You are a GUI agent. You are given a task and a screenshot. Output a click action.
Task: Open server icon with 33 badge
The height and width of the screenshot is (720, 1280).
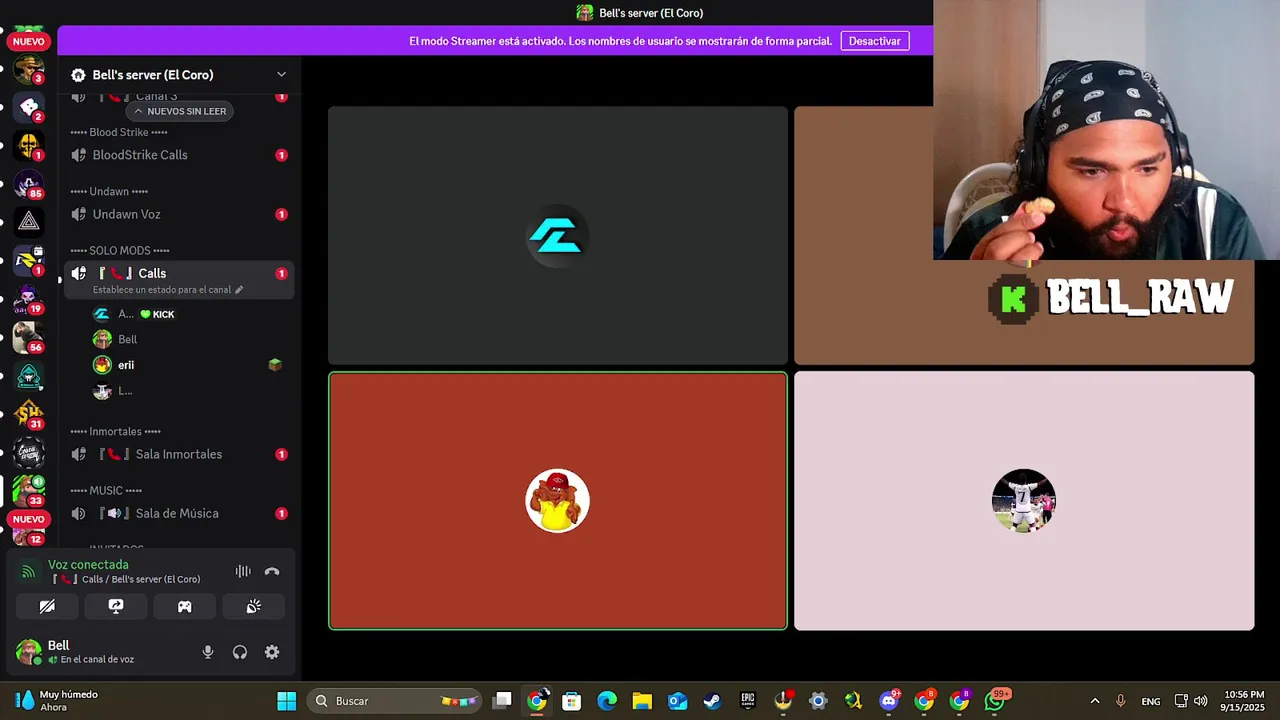coord(28,490)
